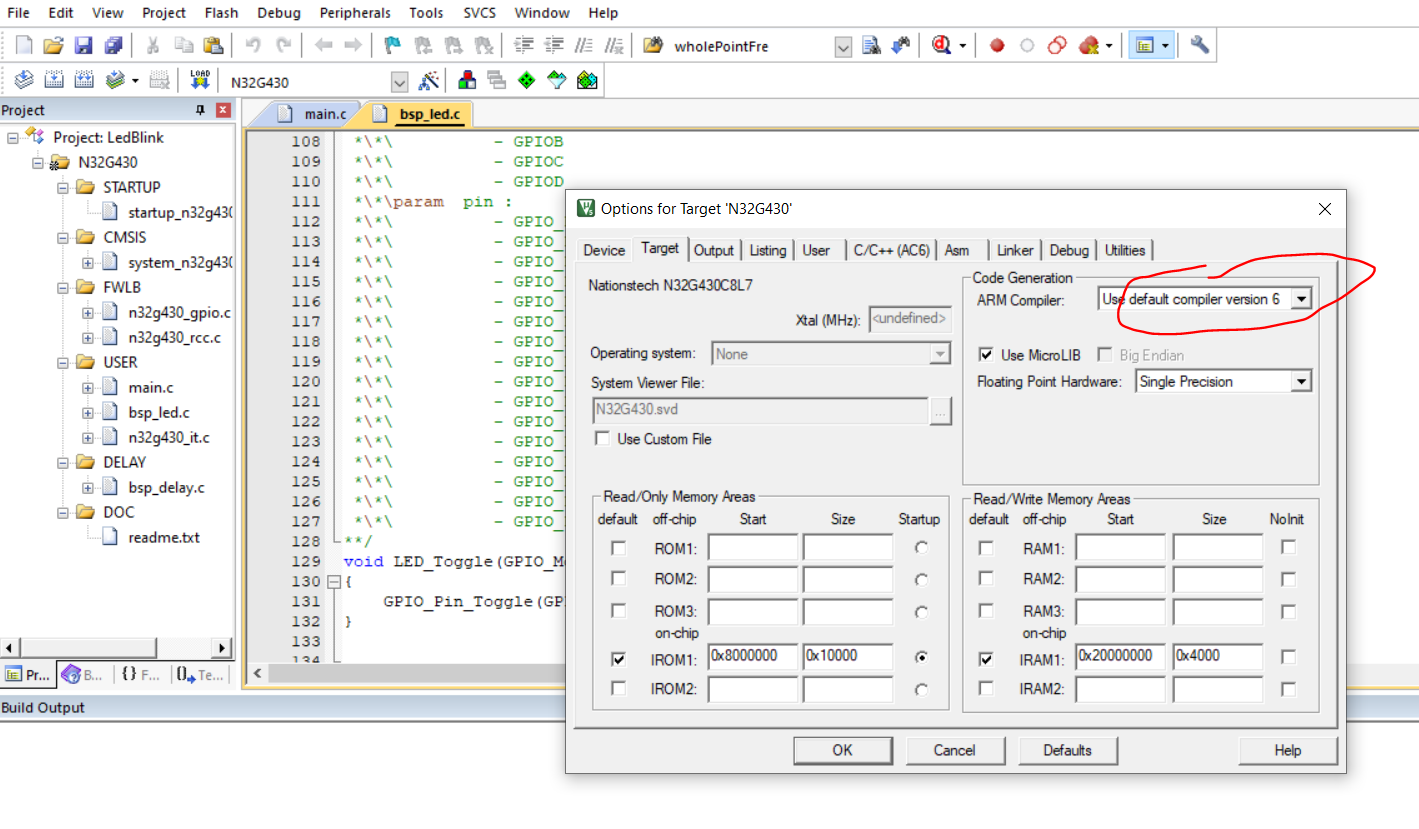Collapse the STARTUP group in project tree
Viewport: 1419px width, 829px height.
pos(63,187)
